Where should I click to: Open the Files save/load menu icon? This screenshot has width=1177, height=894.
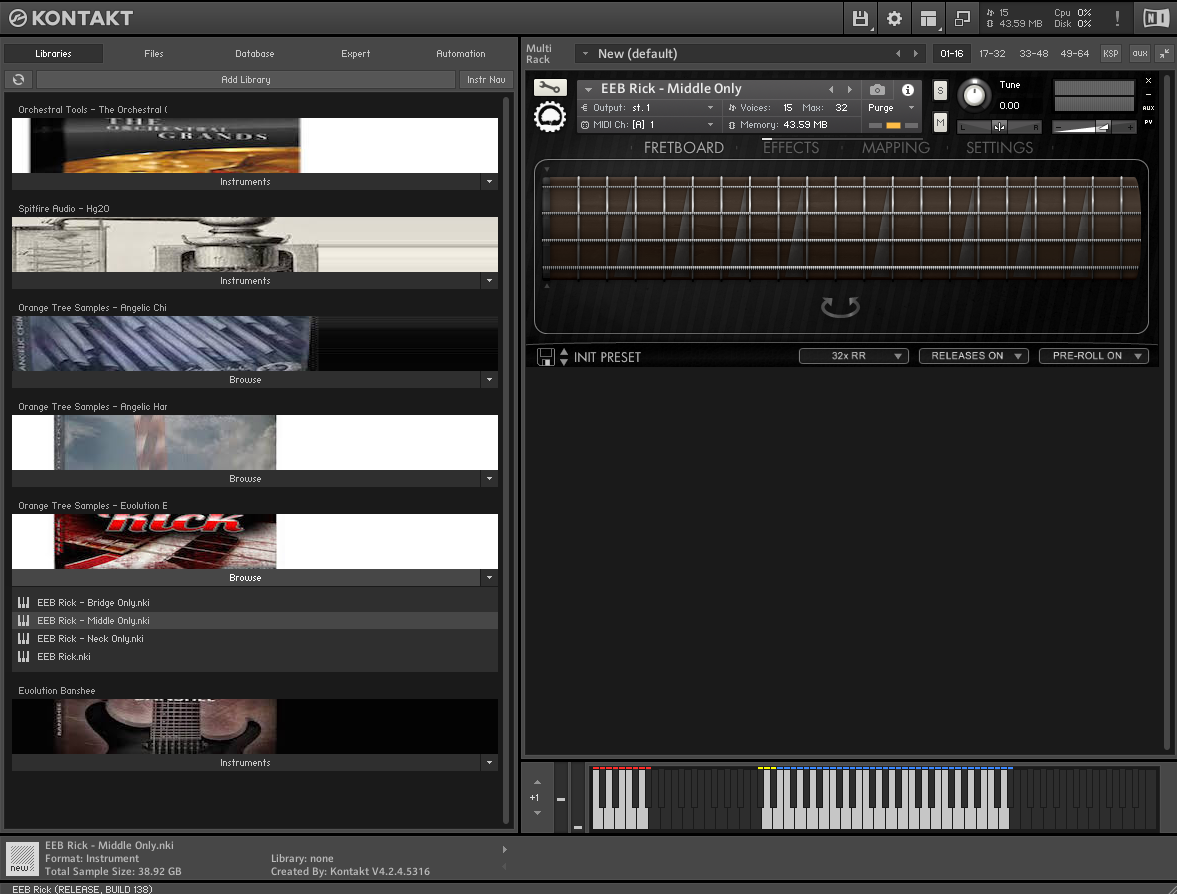coord(860,18)
